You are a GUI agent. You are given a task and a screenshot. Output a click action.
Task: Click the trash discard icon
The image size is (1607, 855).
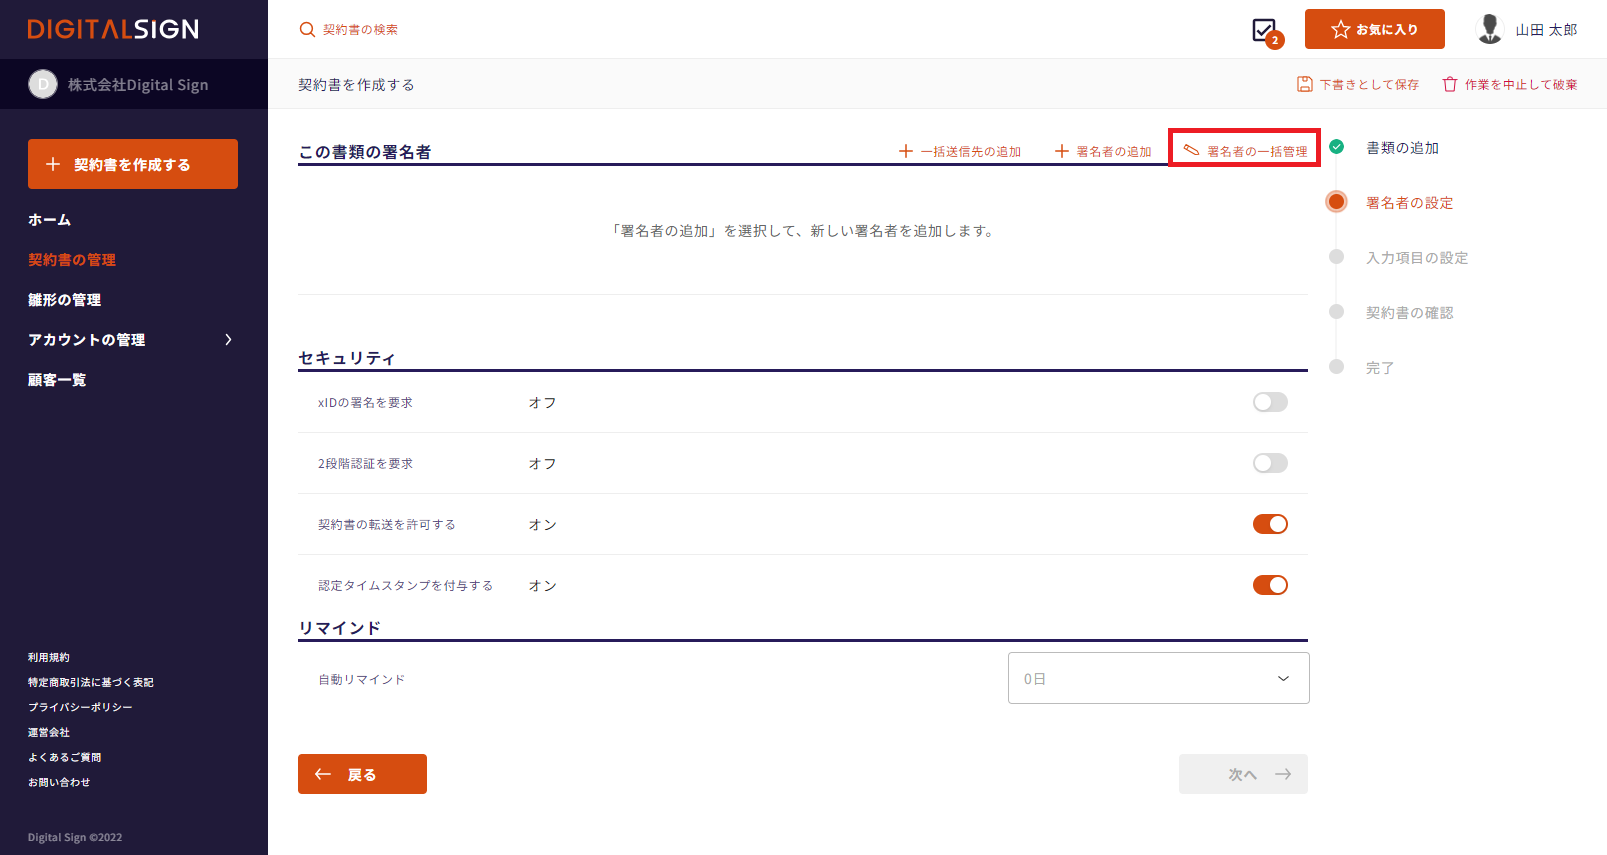click(1449, 84)
